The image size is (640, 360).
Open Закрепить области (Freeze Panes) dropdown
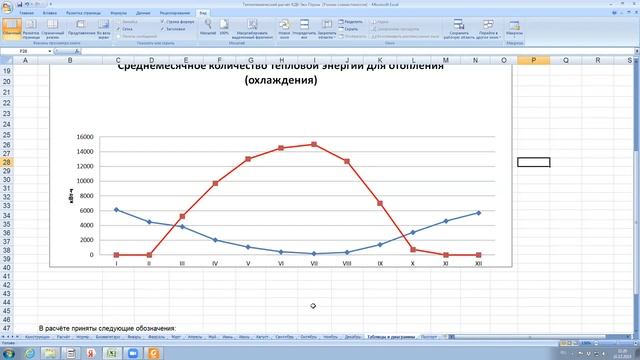(327, 29)
